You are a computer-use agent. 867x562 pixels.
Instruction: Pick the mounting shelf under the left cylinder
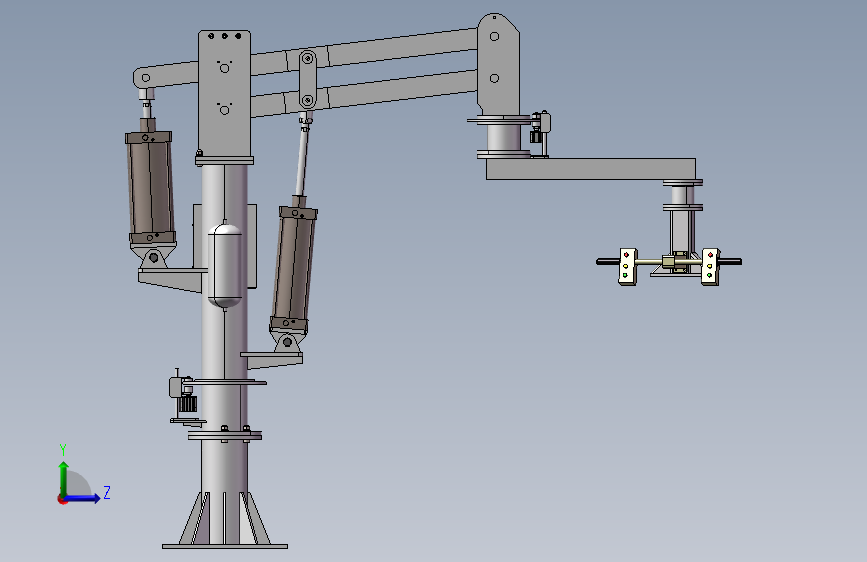click(171, 279)
